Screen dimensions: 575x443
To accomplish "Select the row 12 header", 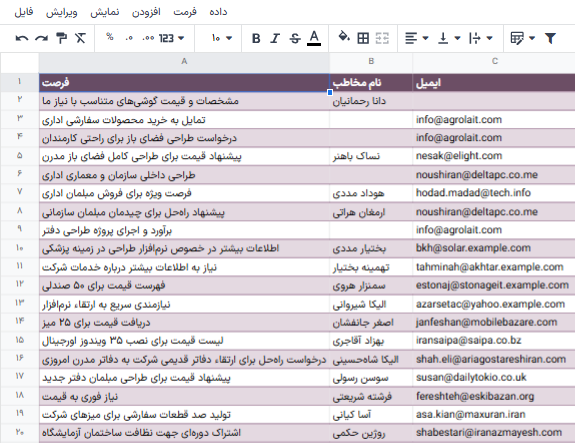I will point(19,285).
